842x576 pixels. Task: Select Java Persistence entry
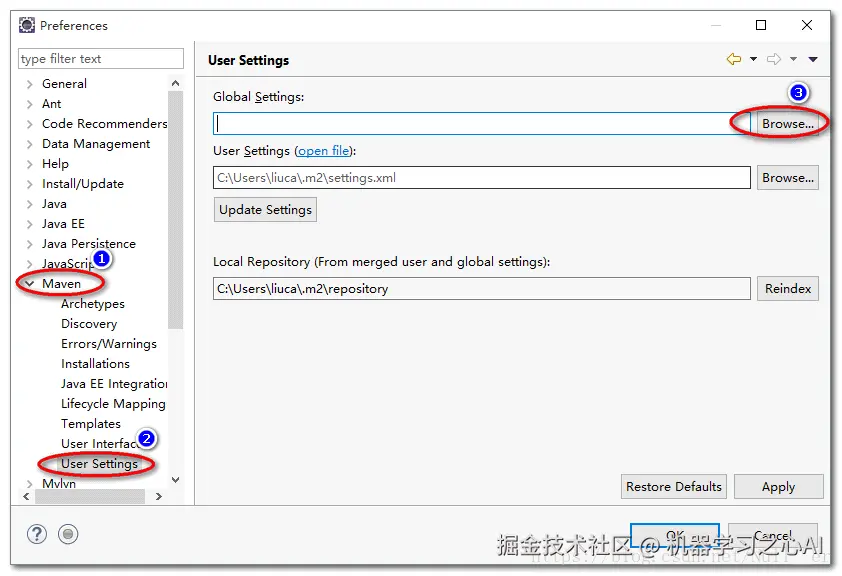89,244
